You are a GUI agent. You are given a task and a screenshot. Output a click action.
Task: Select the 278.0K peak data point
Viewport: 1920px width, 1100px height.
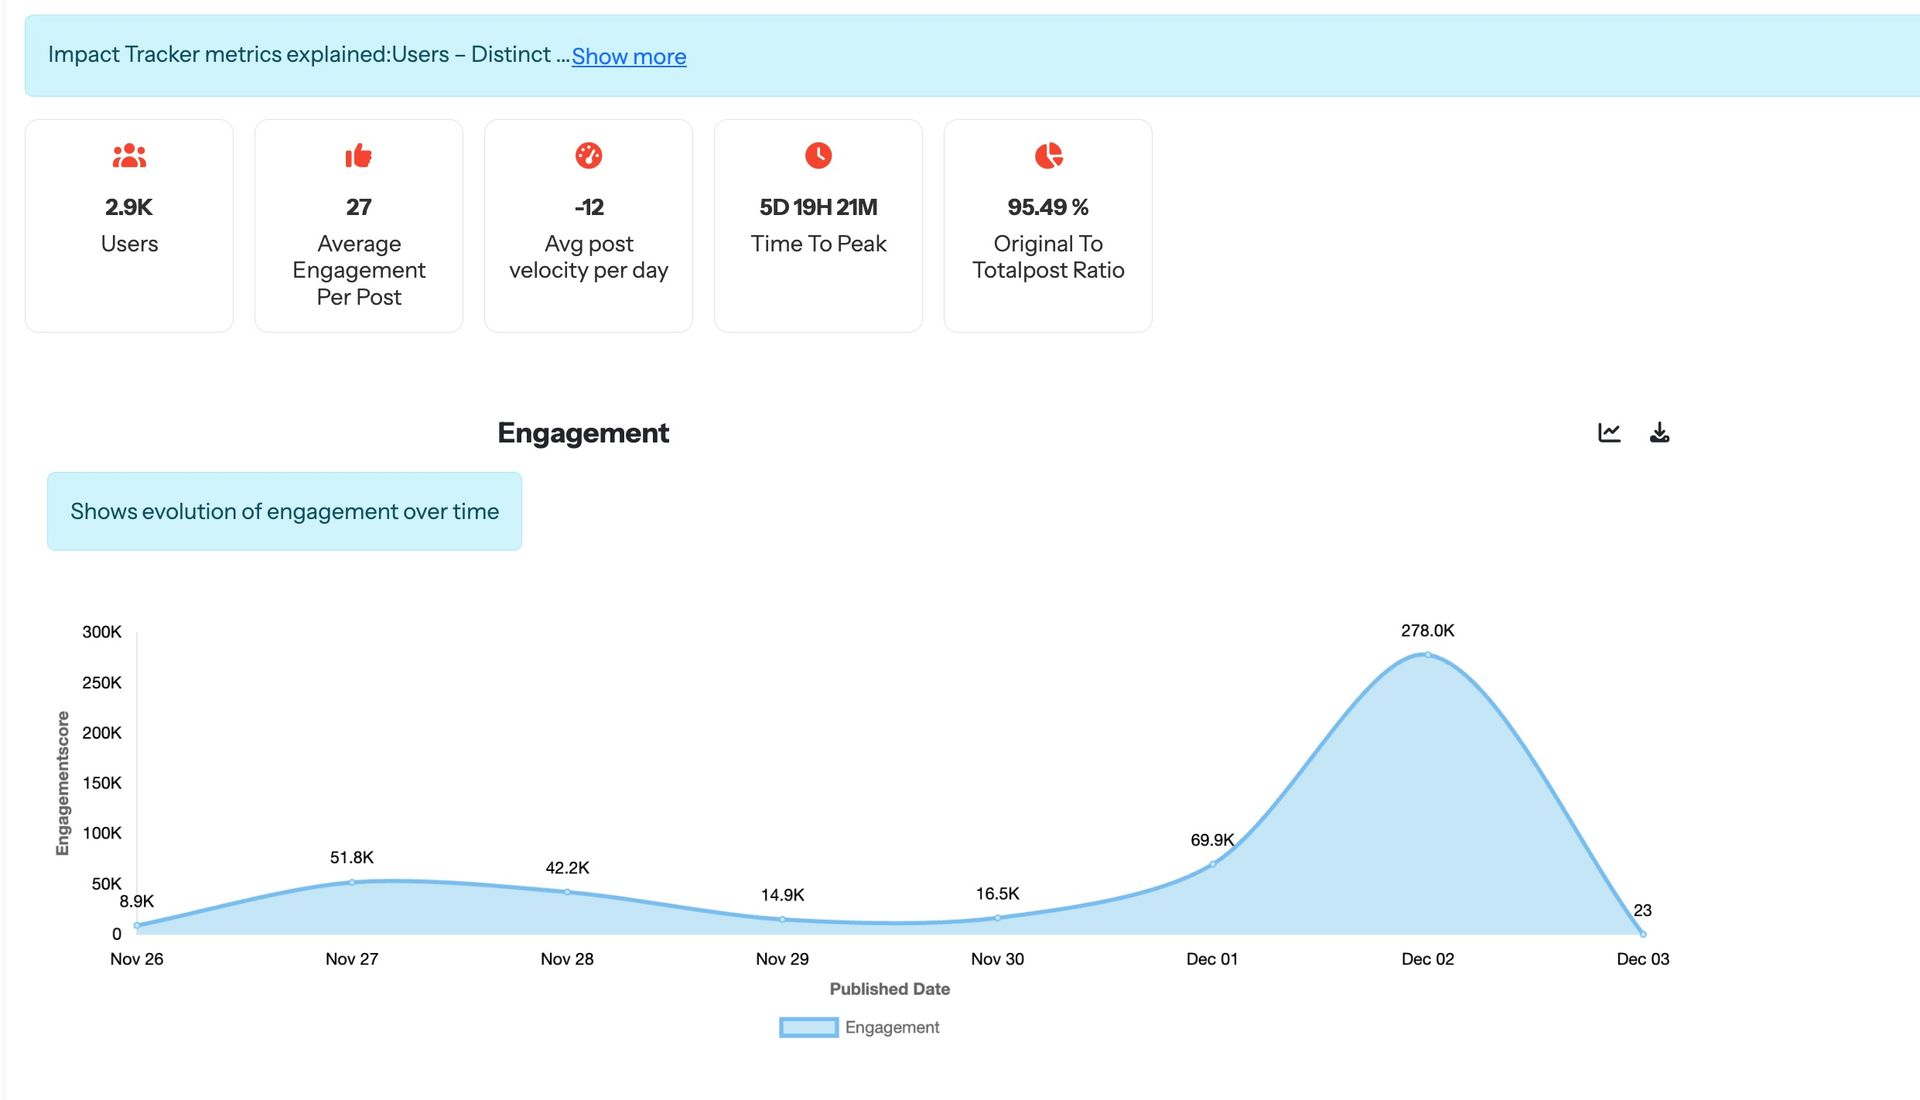click(x=1427, y=655)
